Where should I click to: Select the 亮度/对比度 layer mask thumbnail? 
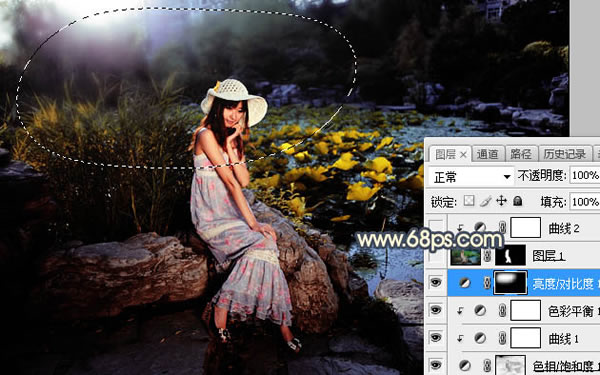pos(510,283)
